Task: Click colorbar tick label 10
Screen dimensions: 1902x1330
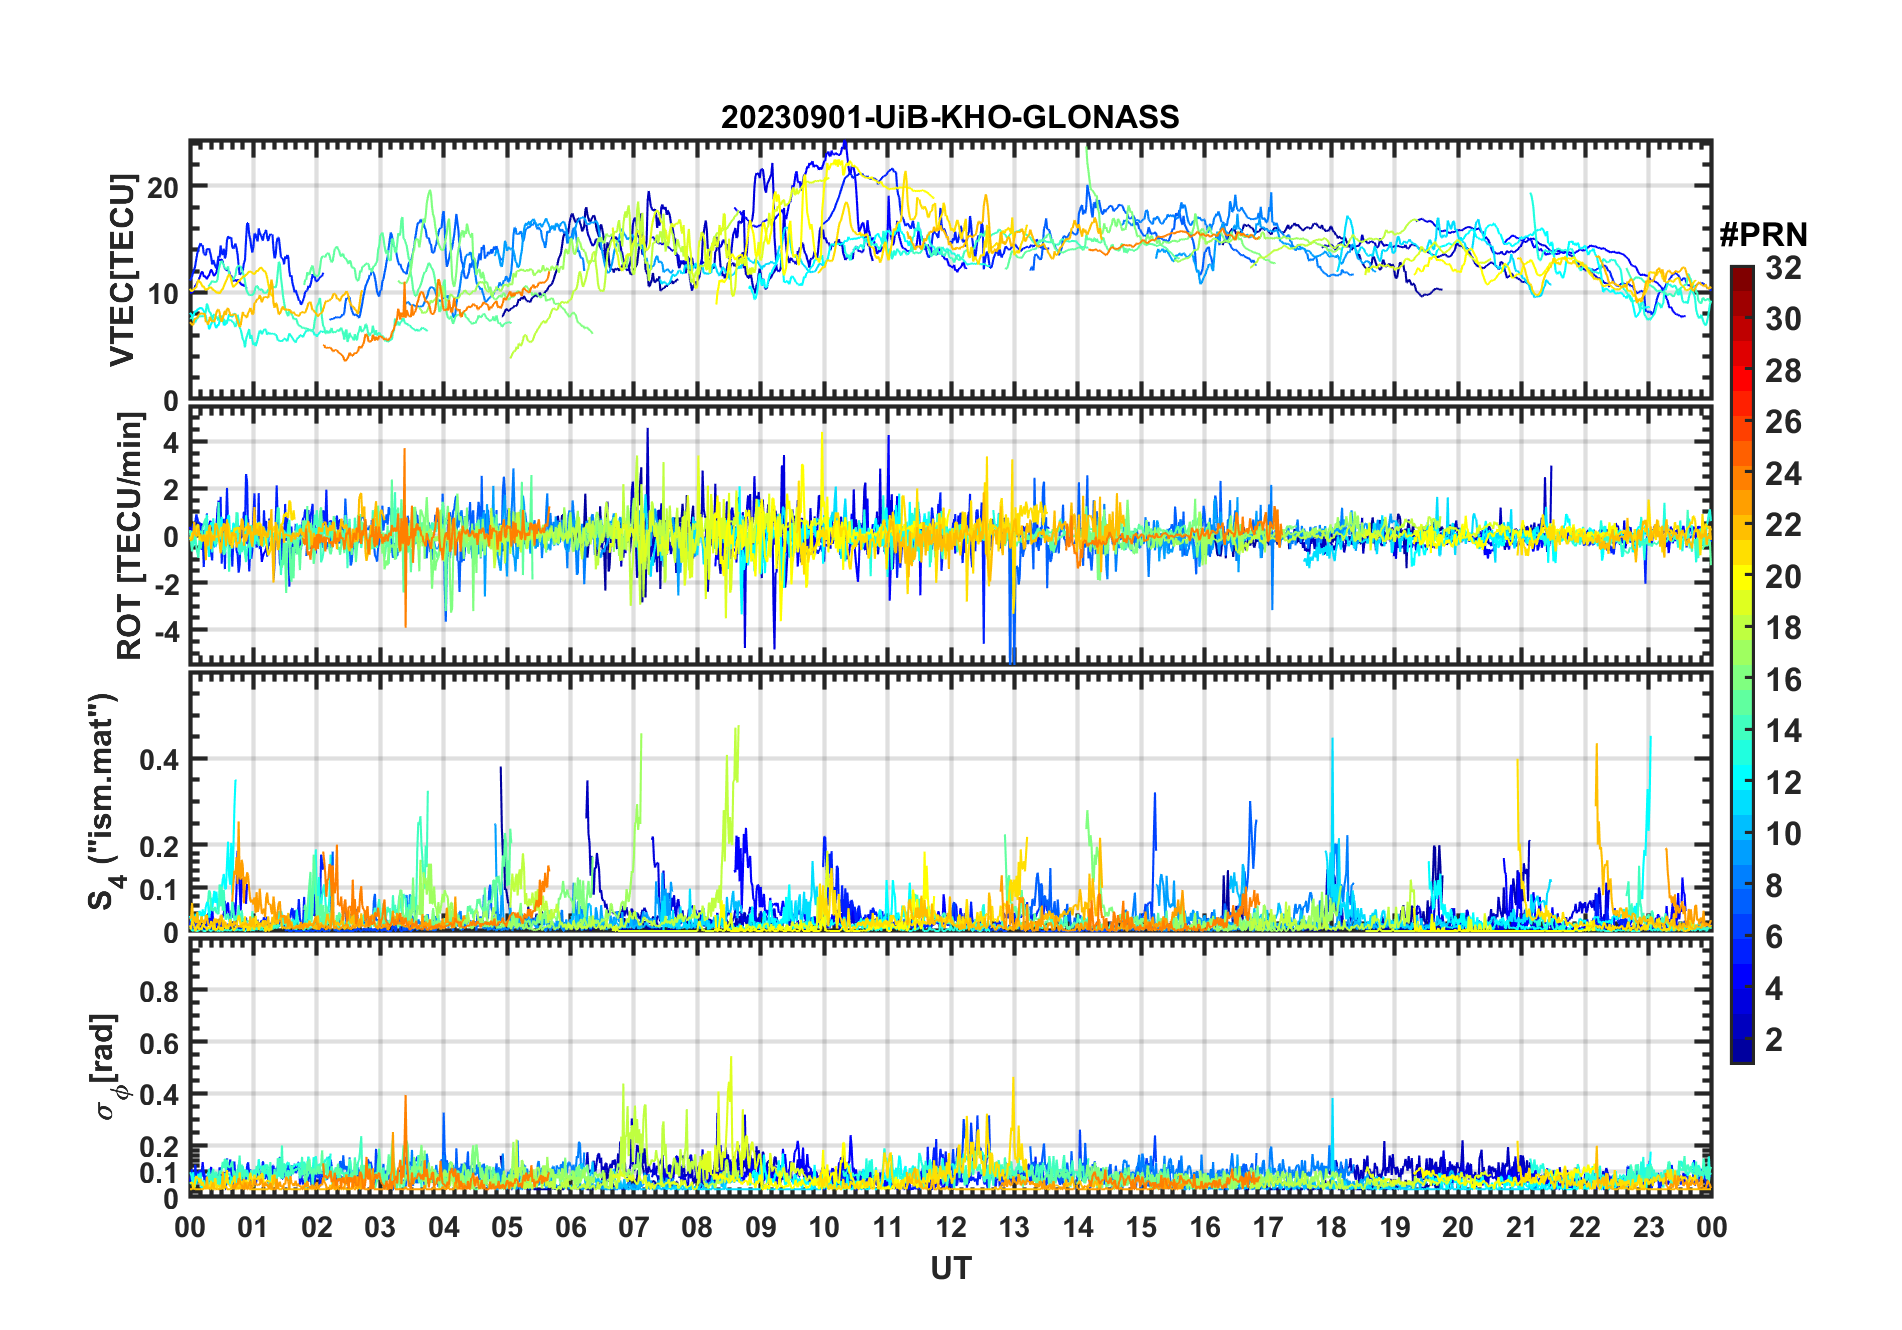Action: [x=1783, y=834]
